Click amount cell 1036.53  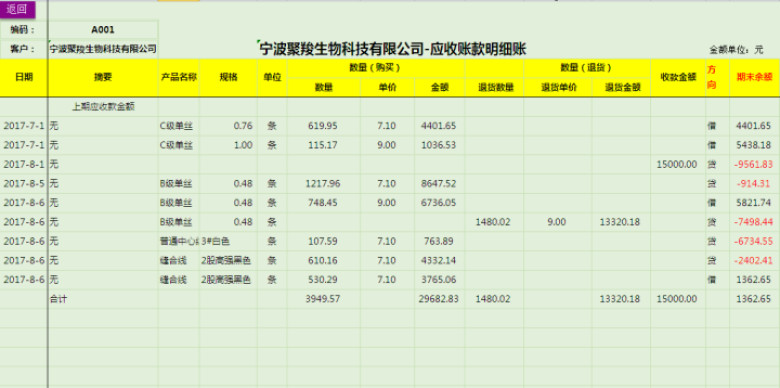click(x=439, y=145)
